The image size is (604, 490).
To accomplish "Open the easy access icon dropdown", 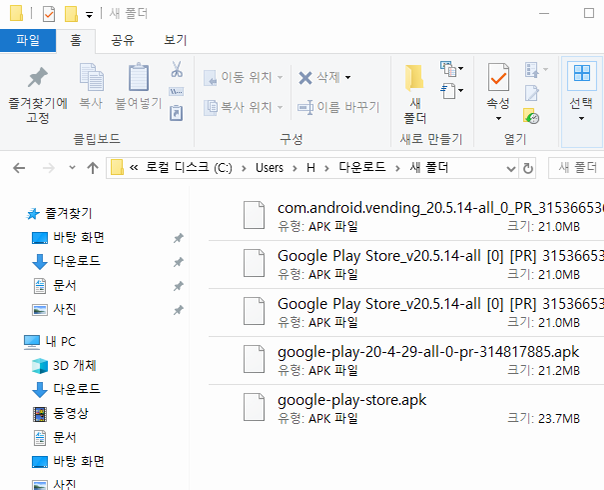I will click(452, 91).
